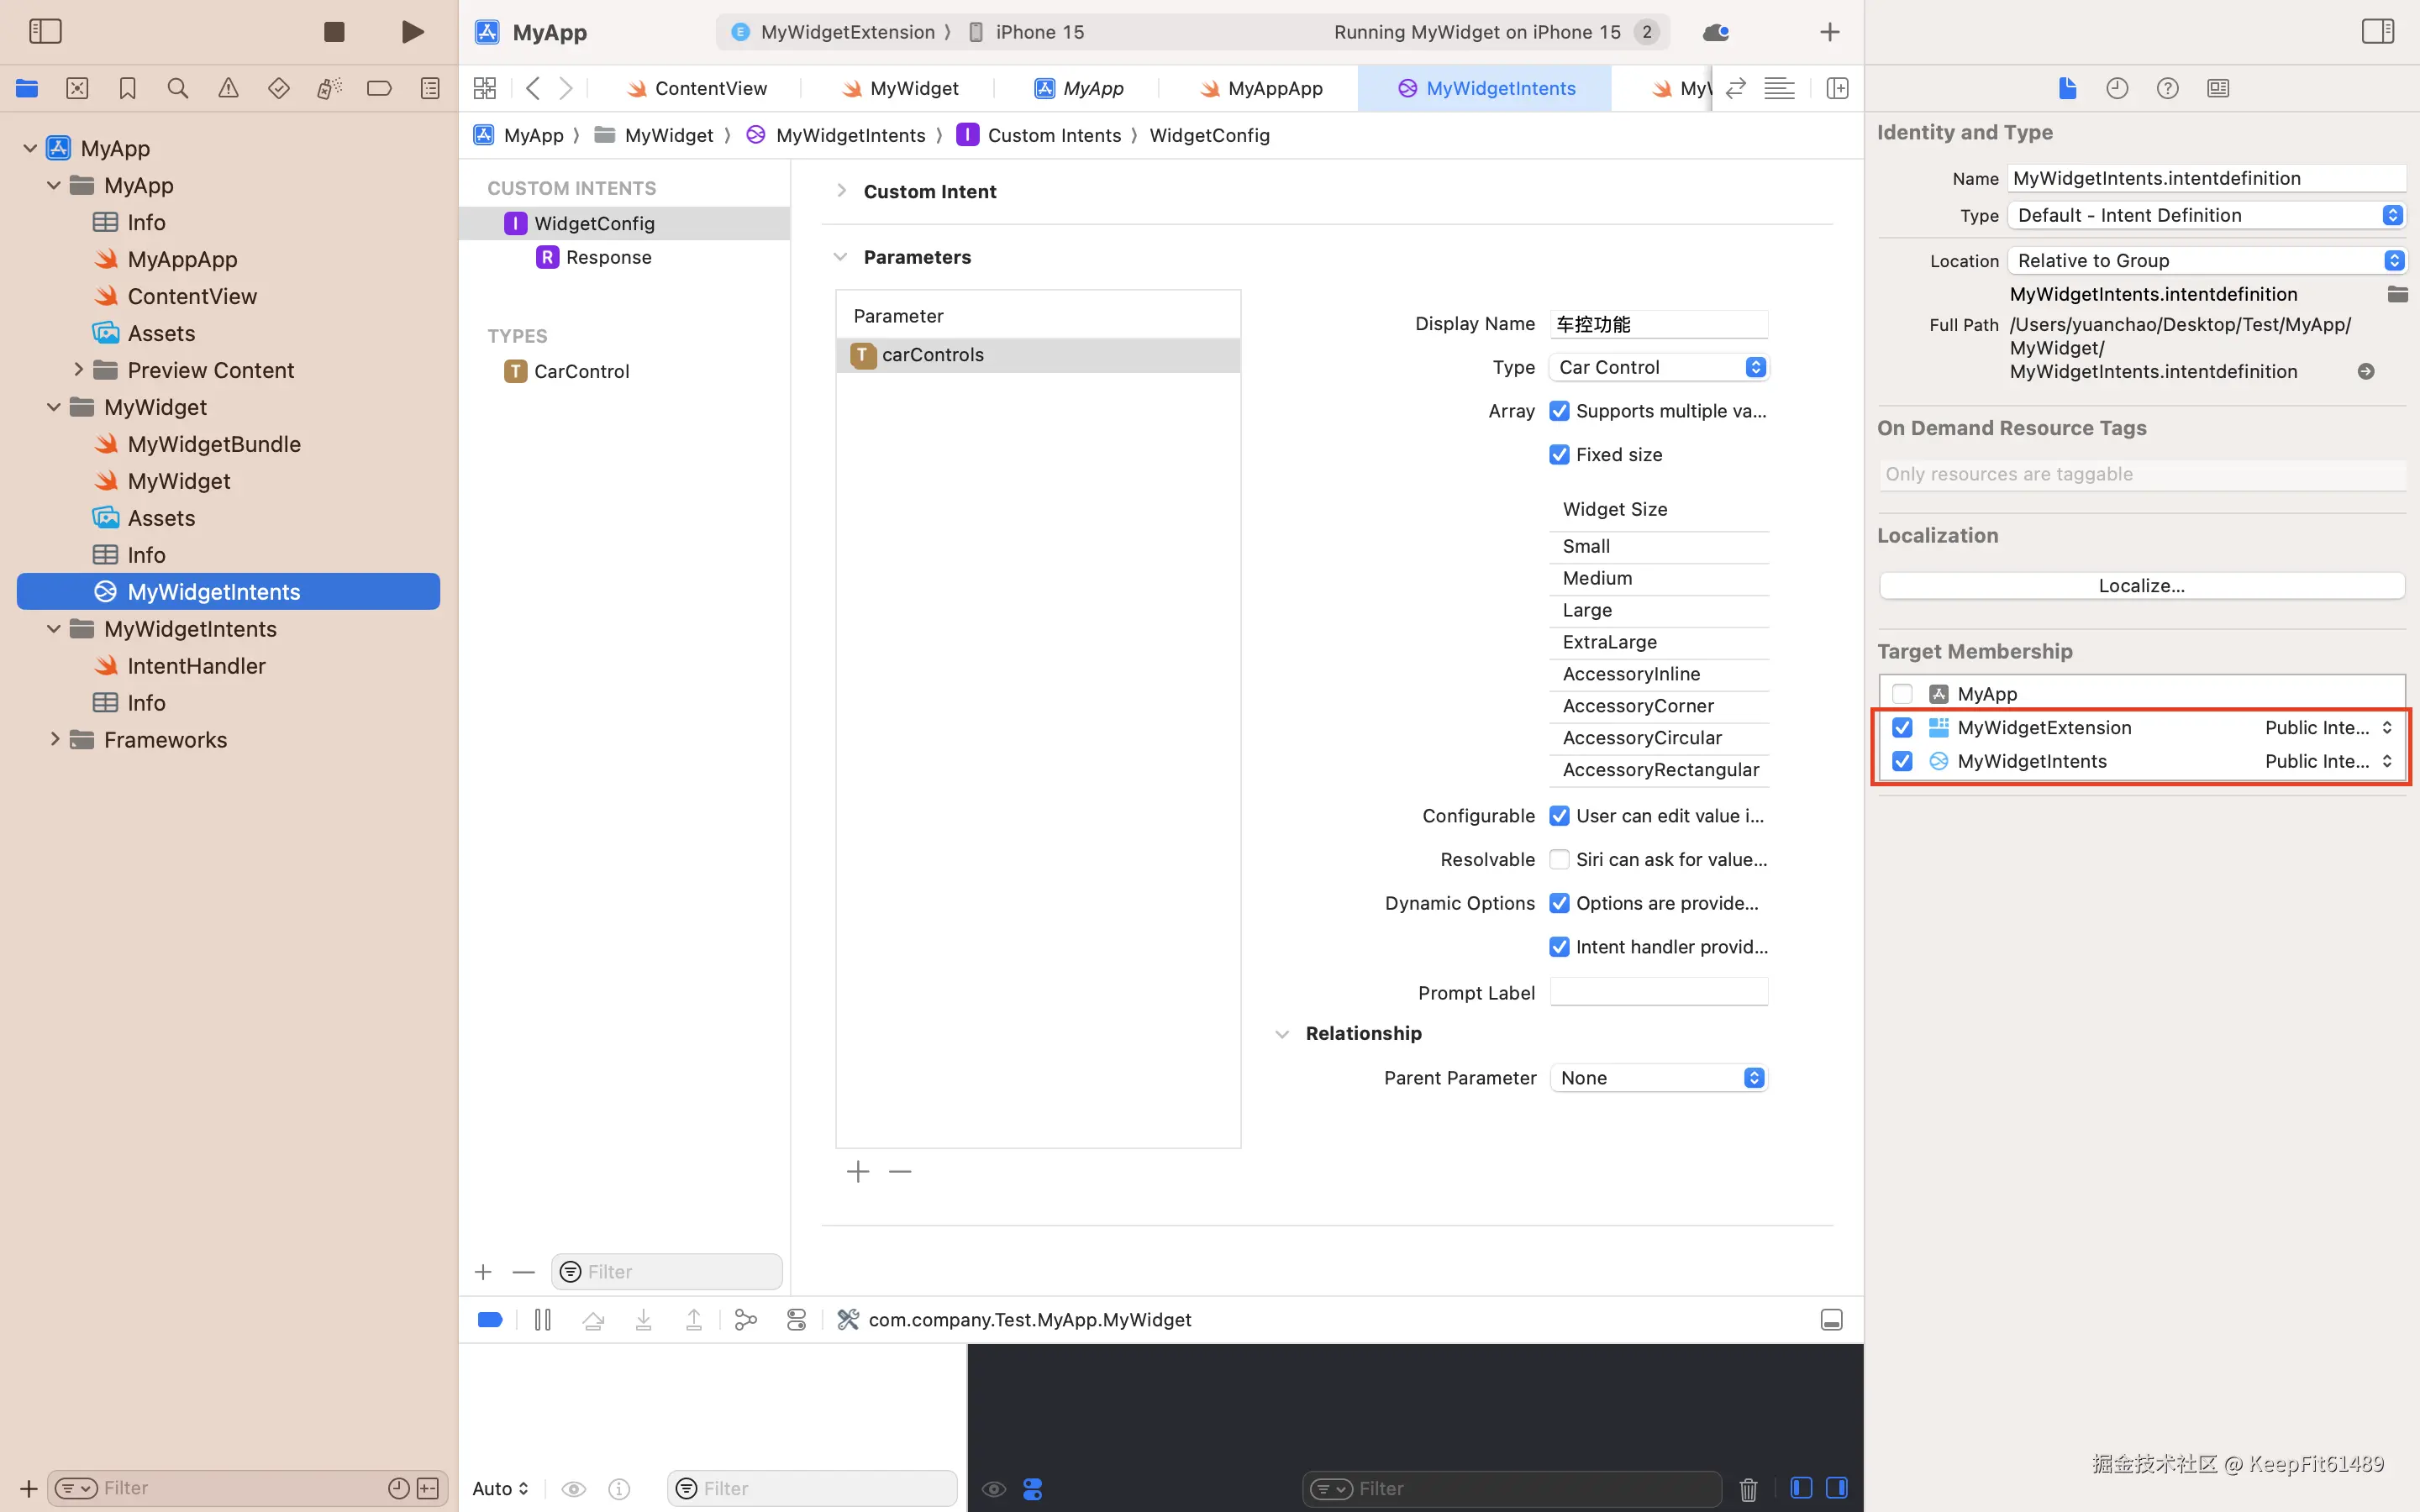Expand the Custom Intent section
Screen dimensions: 2420x1512
tap(841, 191)
